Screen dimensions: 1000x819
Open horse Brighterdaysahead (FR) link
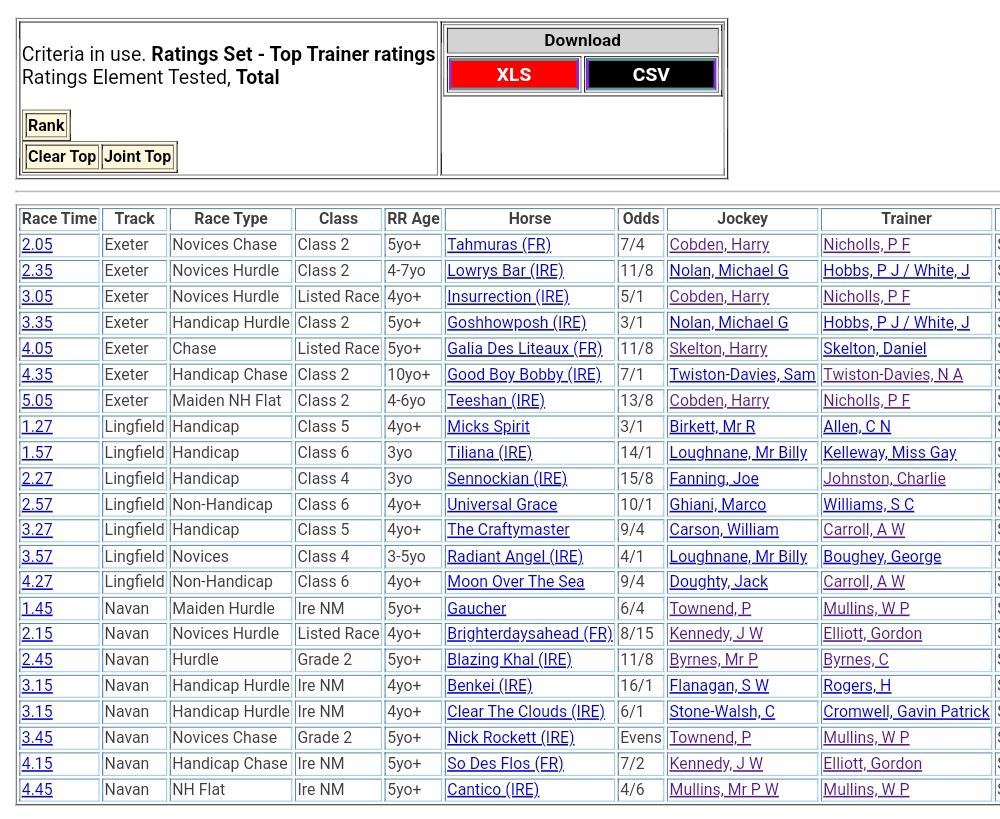pos(529,634)
